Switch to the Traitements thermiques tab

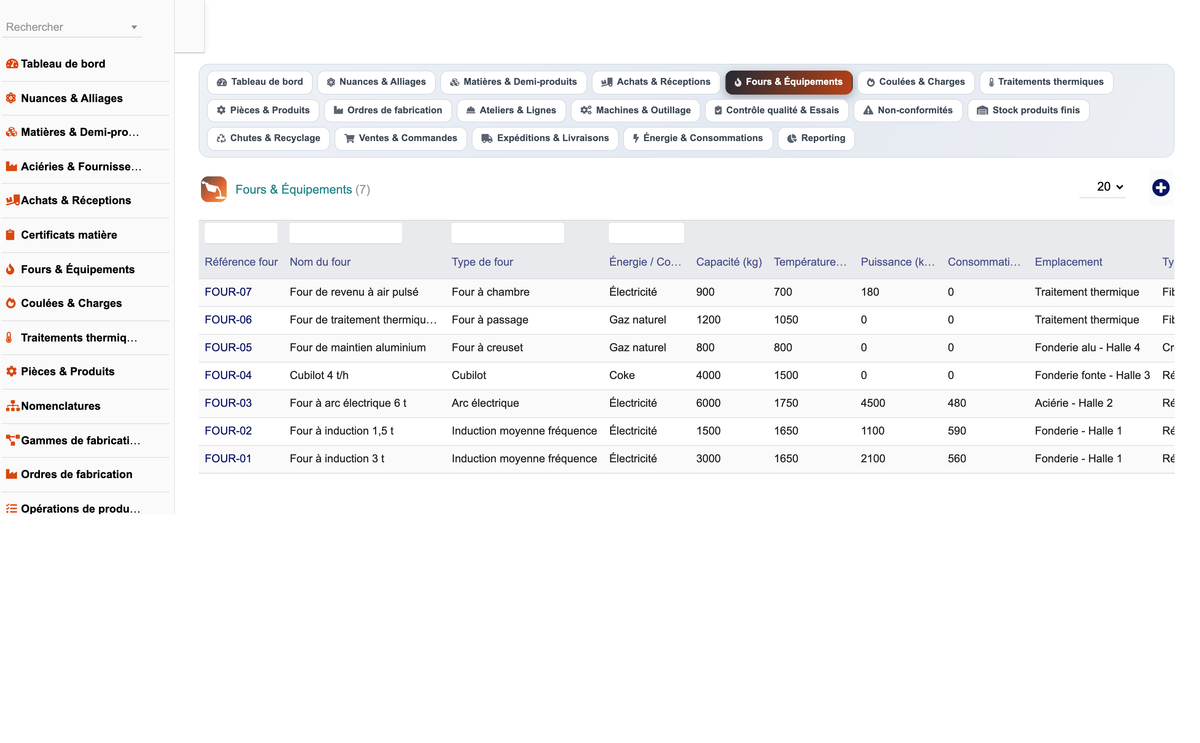1046,82
